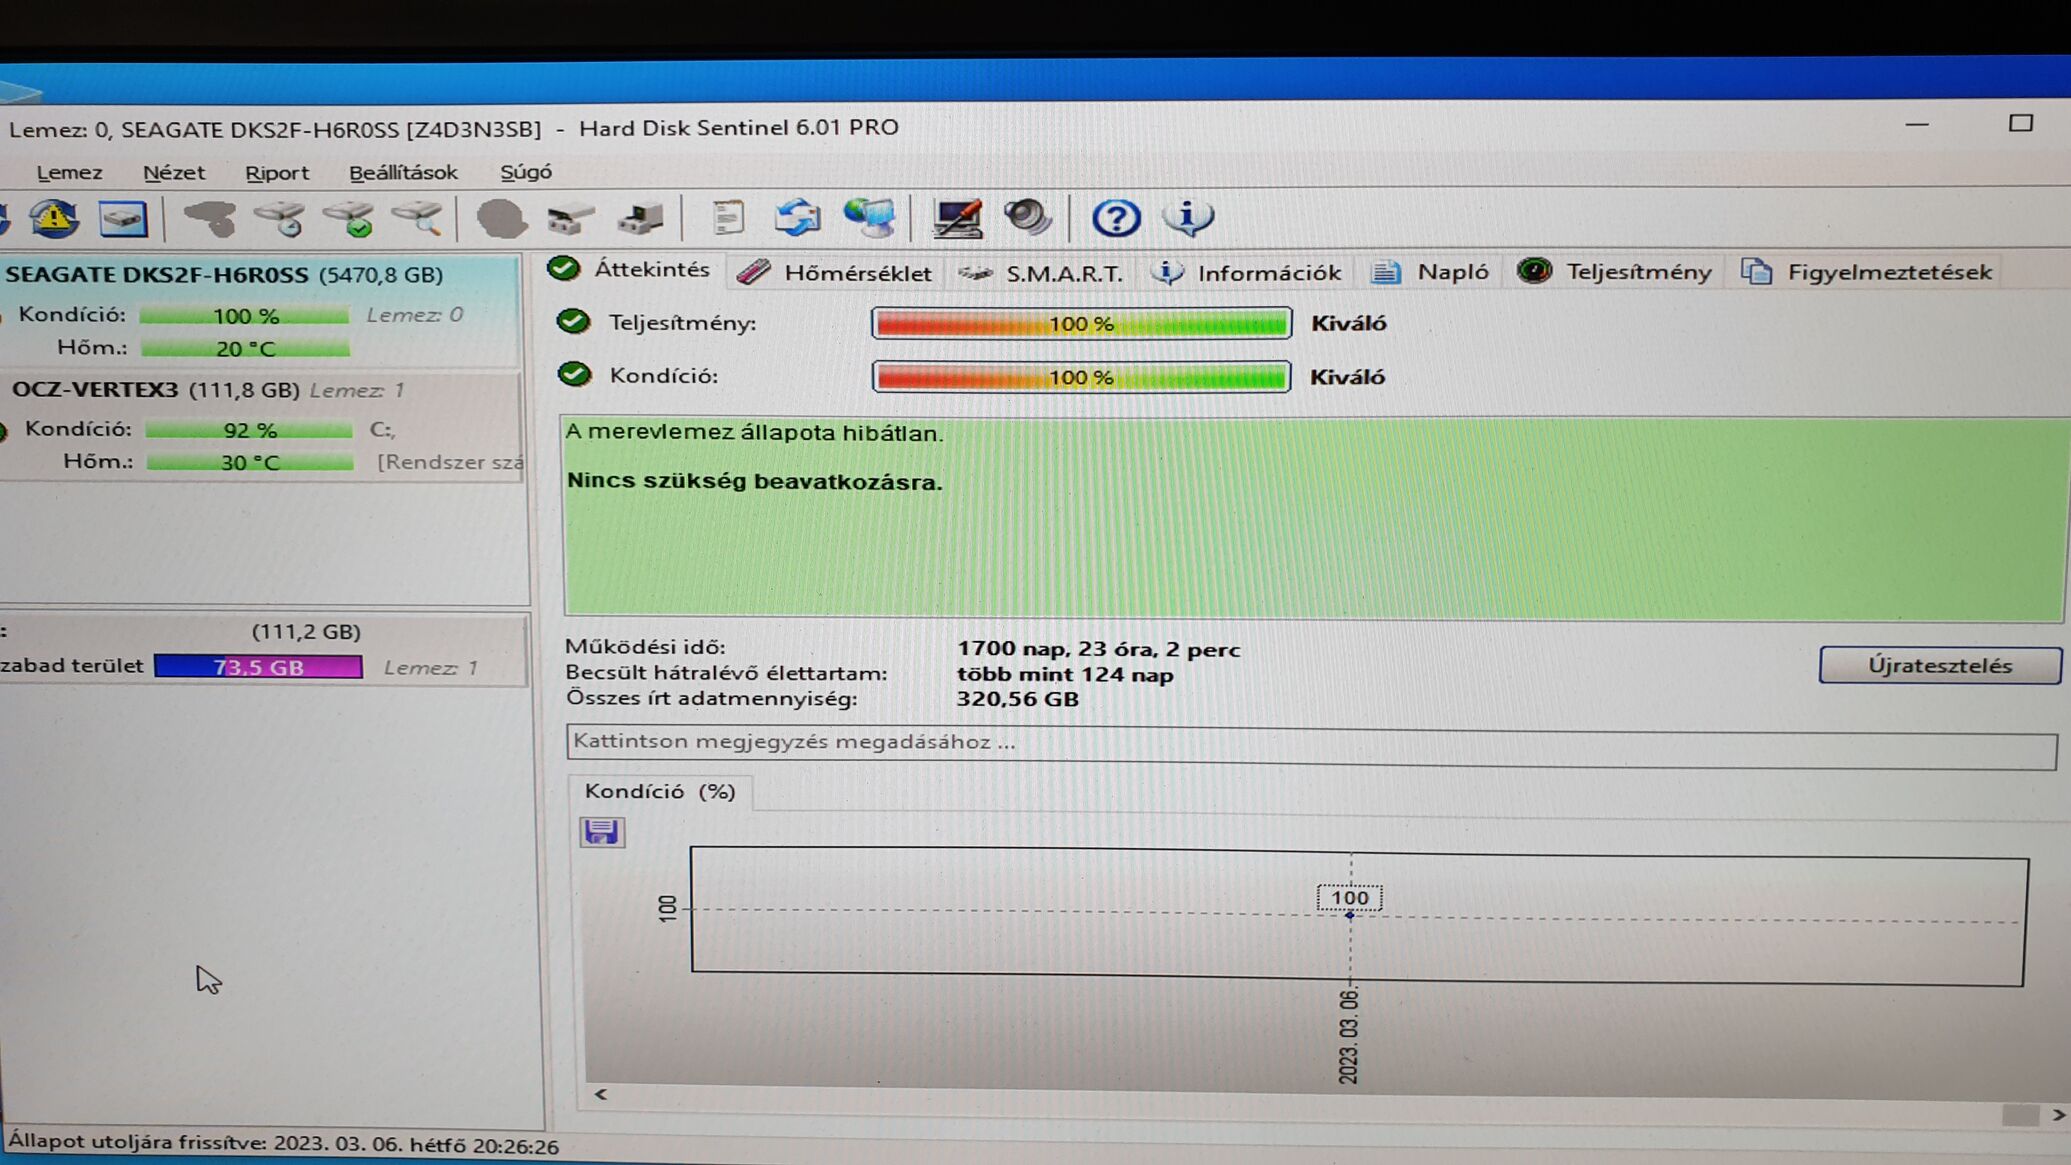The height and width of the screenshot is (1165, 2071).
Task: Select the Kondíció (%) graph tab
Action: [660, 791]
